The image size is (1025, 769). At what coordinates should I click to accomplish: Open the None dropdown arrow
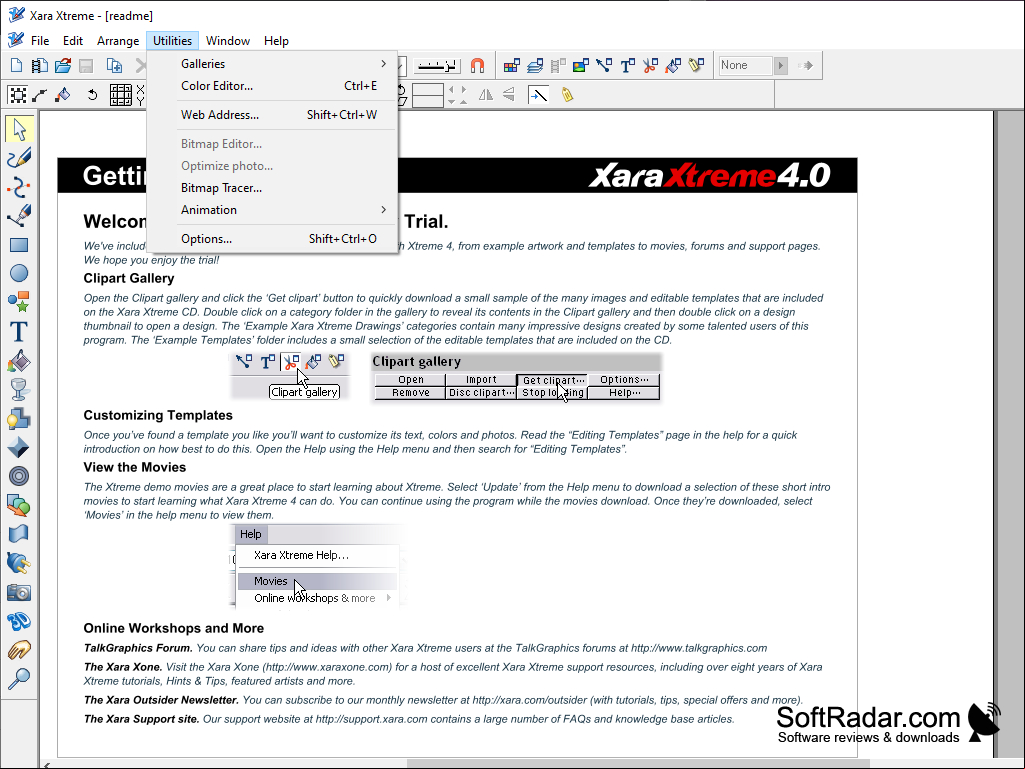(781, 65)
